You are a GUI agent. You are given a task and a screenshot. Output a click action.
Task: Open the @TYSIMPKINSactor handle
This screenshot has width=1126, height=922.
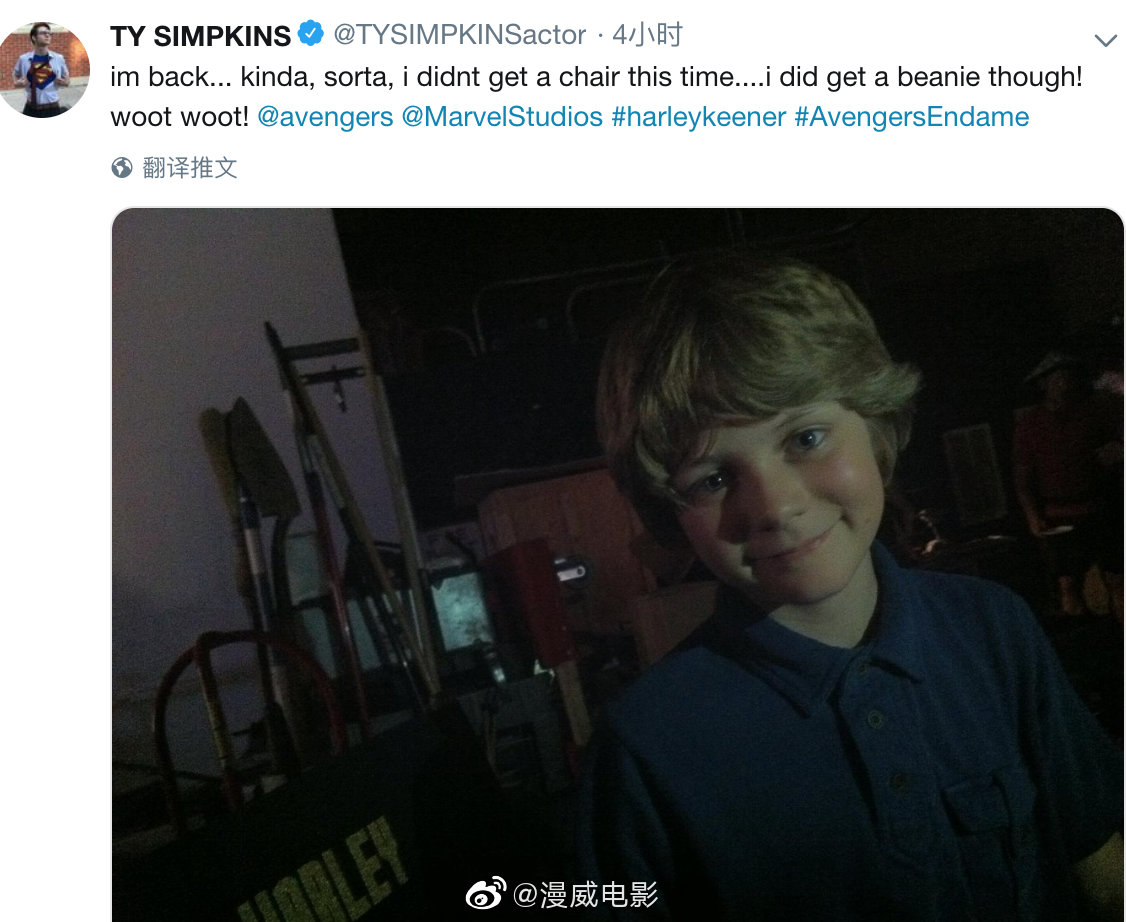460,35
